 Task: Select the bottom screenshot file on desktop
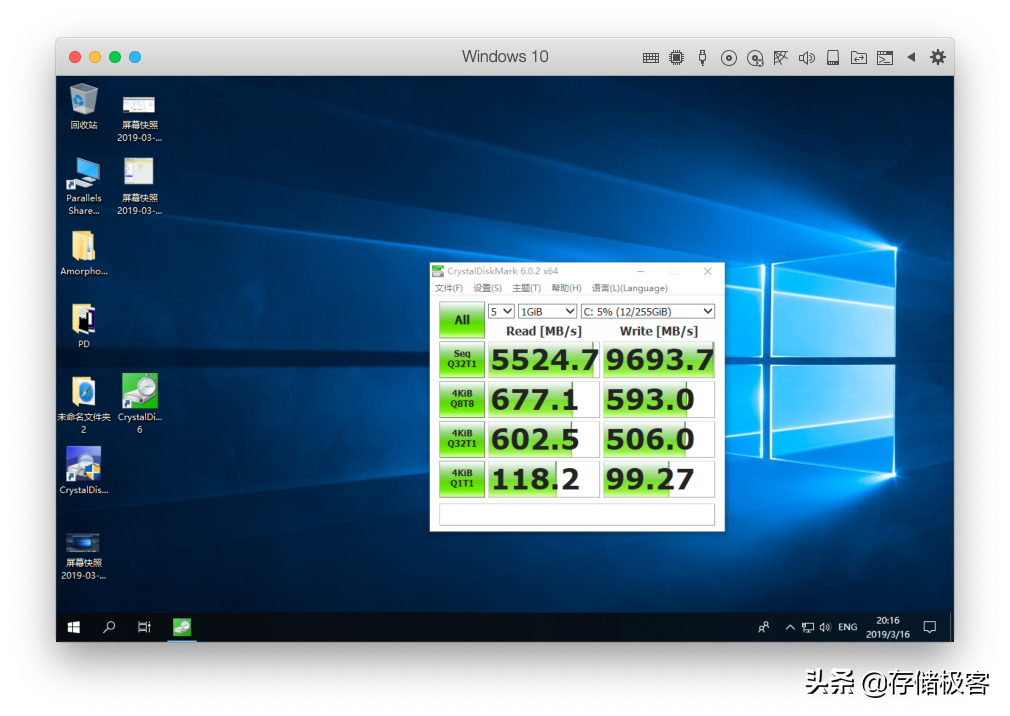click(84, 556)
